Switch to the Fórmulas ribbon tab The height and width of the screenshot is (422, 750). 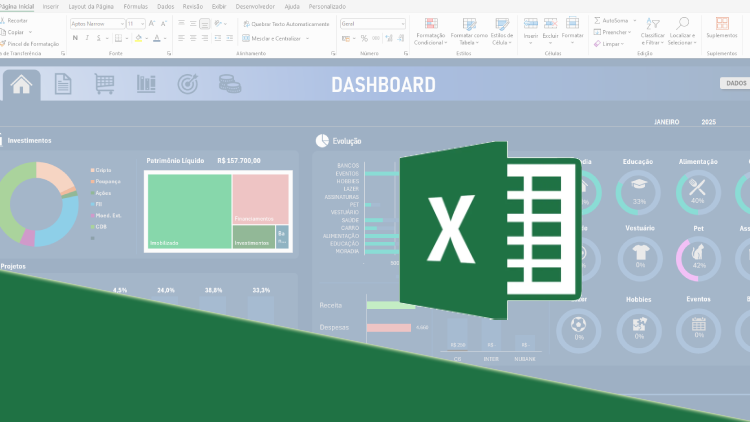pos(135,7)
